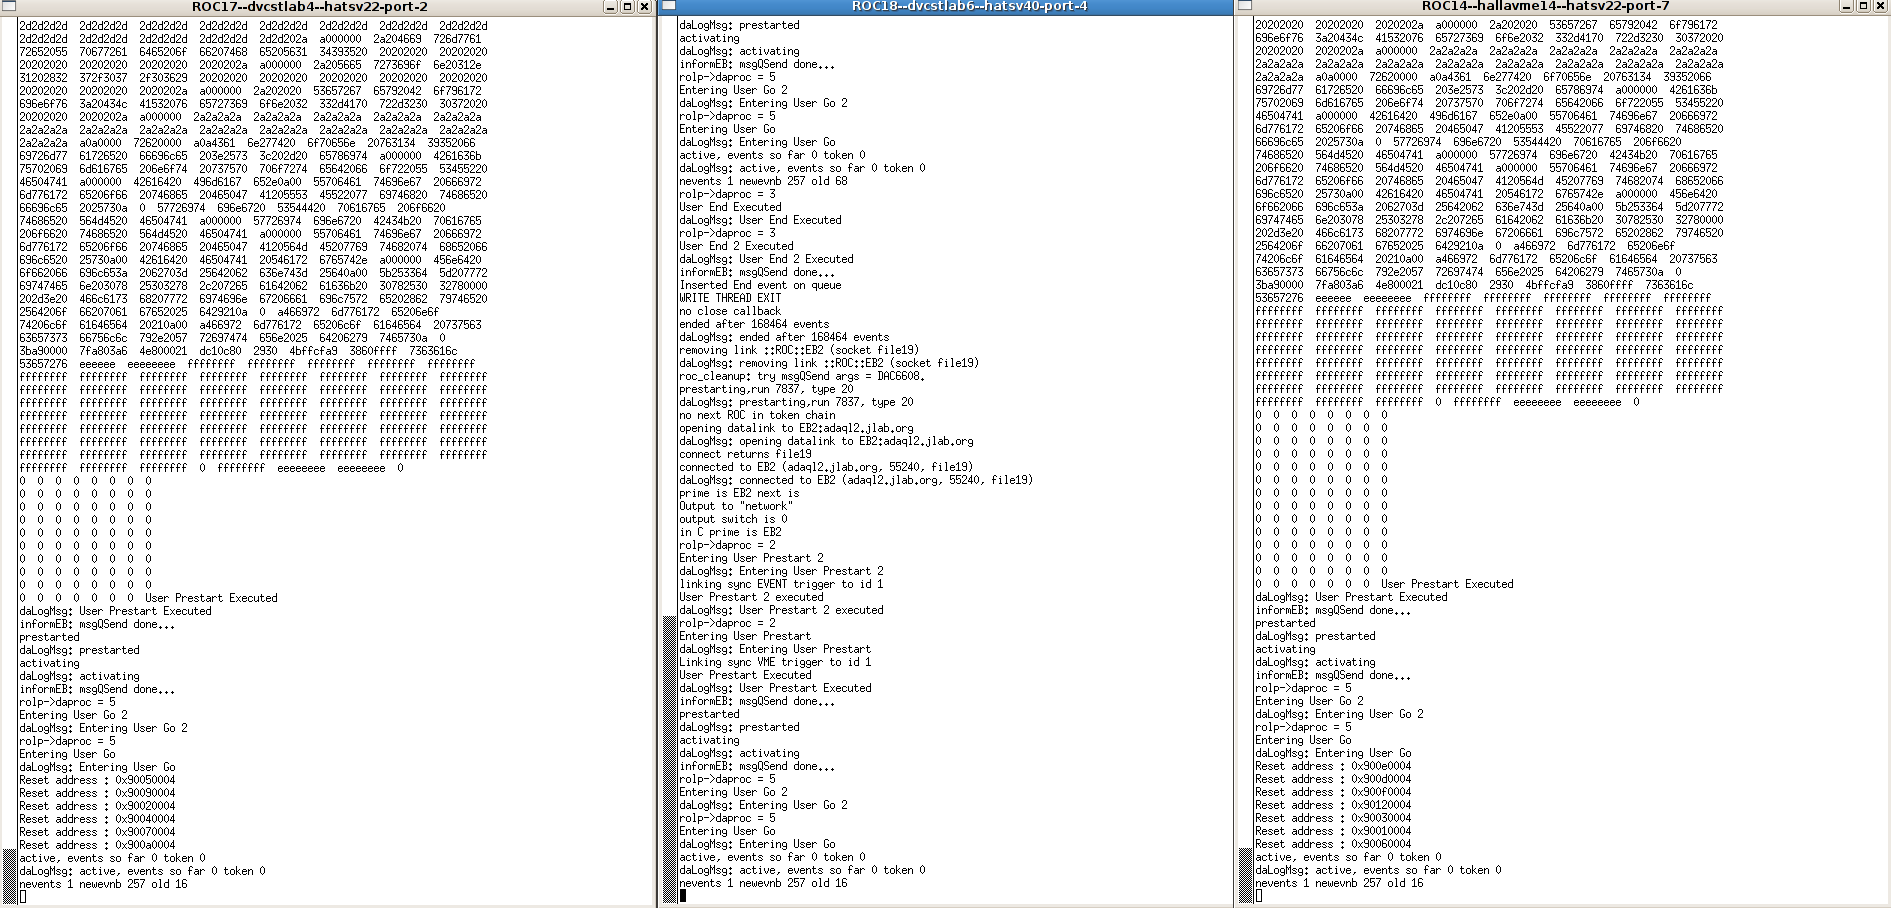Grab the scrollbar thumb in ROC18 terminal
This screenshot has width=1891, height=908.
tap(669, 759)
